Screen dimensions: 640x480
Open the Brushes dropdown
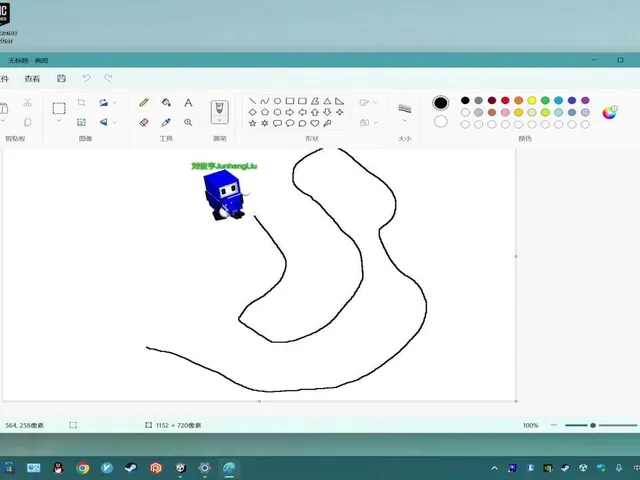click(x=220, y=120)
